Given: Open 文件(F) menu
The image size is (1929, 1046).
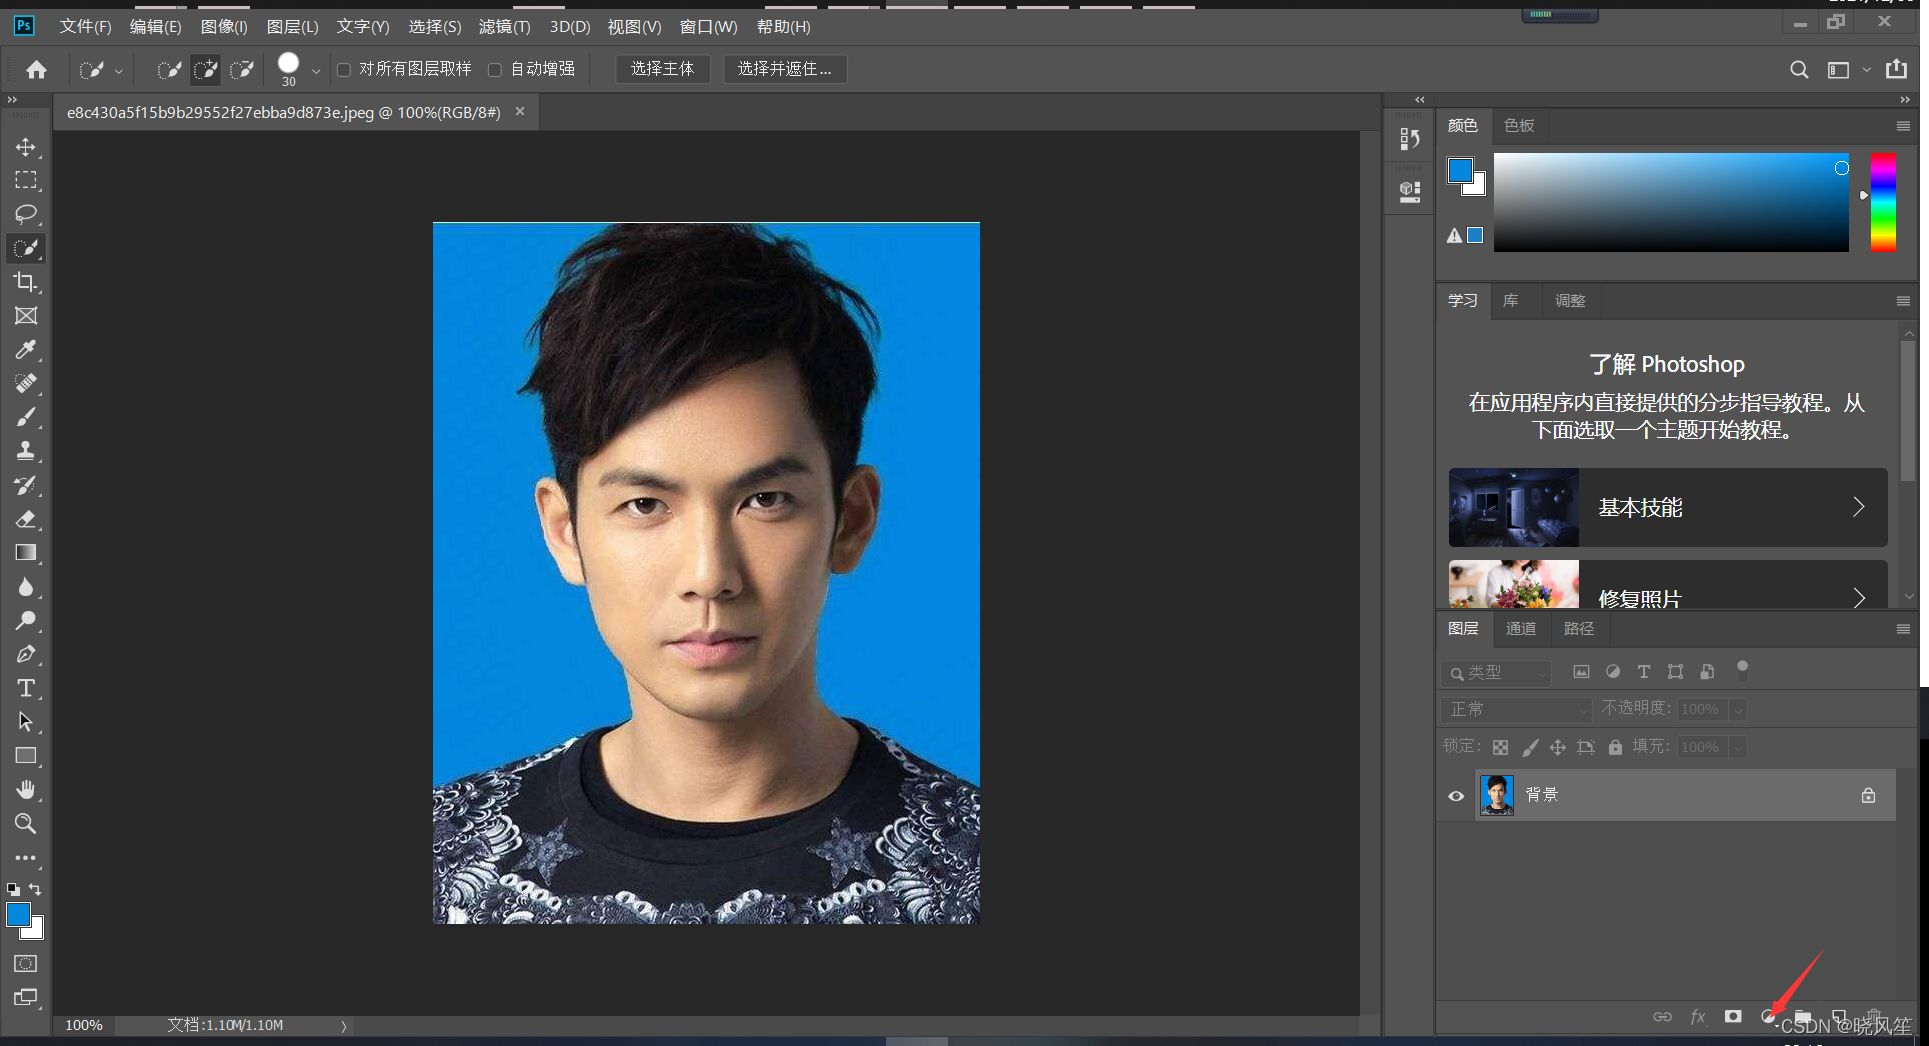Looking at the screenshot, I should [85, 27].
